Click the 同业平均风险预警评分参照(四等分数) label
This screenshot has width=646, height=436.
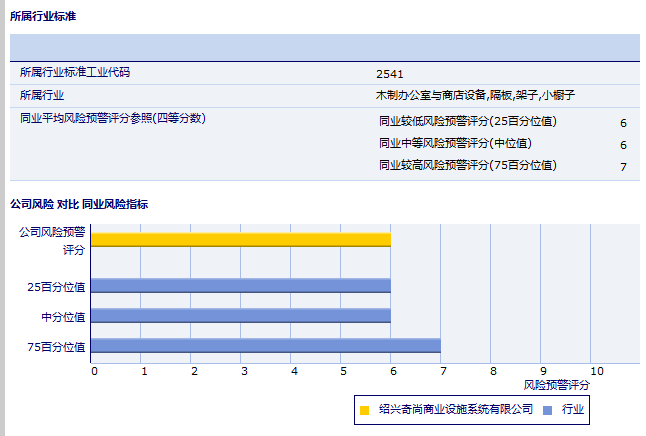click(x=113, y=118)
